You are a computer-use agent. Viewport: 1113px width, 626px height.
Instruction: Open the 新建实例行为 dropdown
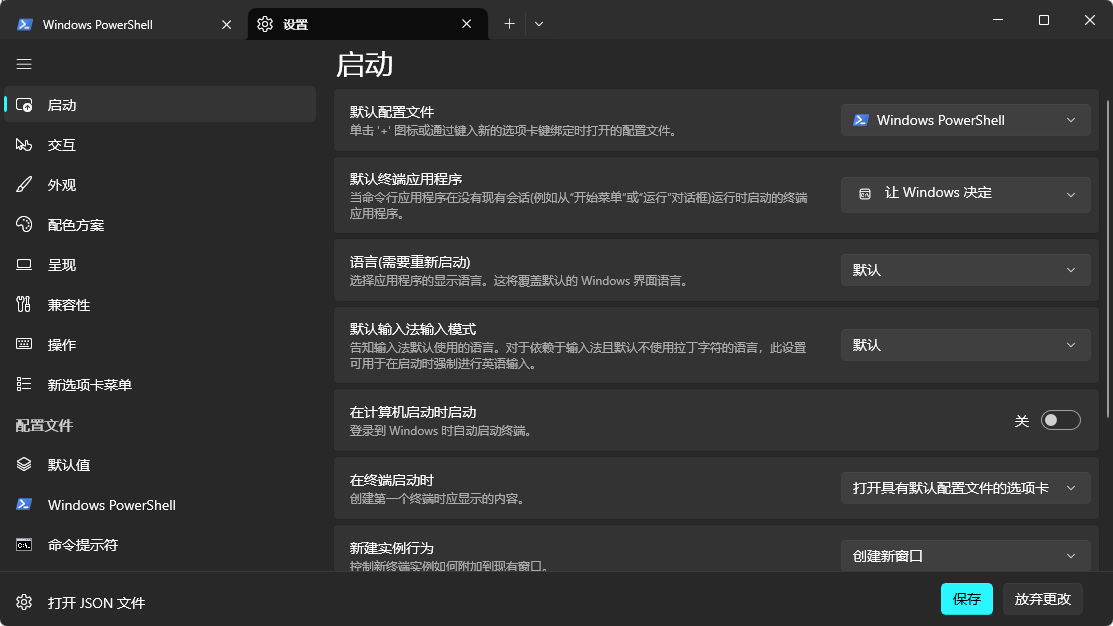[x=964, y=555]
